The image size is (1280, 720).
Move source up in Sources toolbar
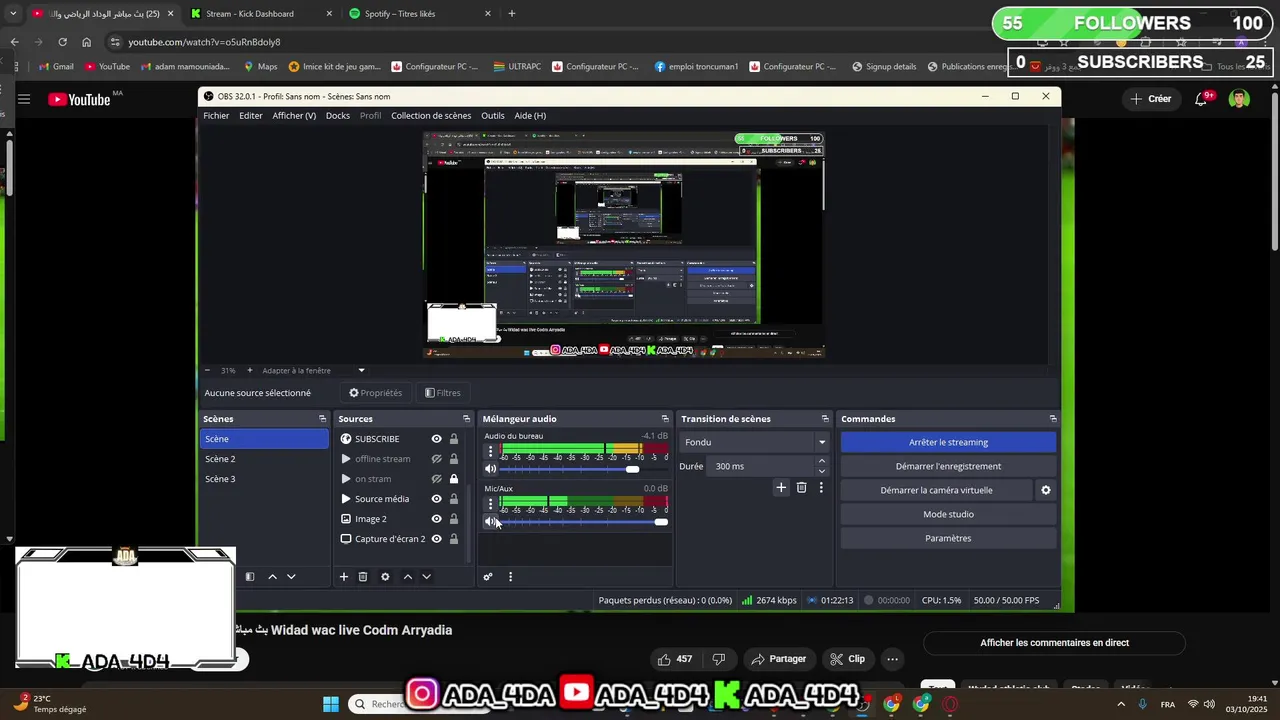(x=407, y=577)
